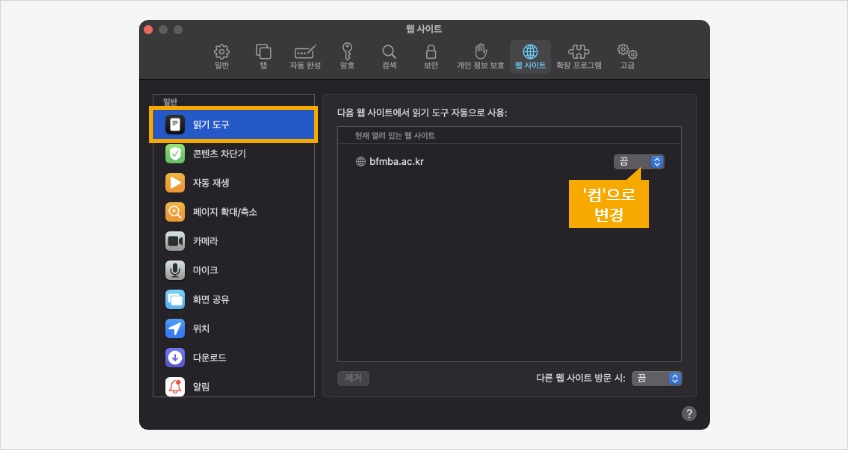Open 개인 정보 보호 (Privacy) pane

[480, 56]
